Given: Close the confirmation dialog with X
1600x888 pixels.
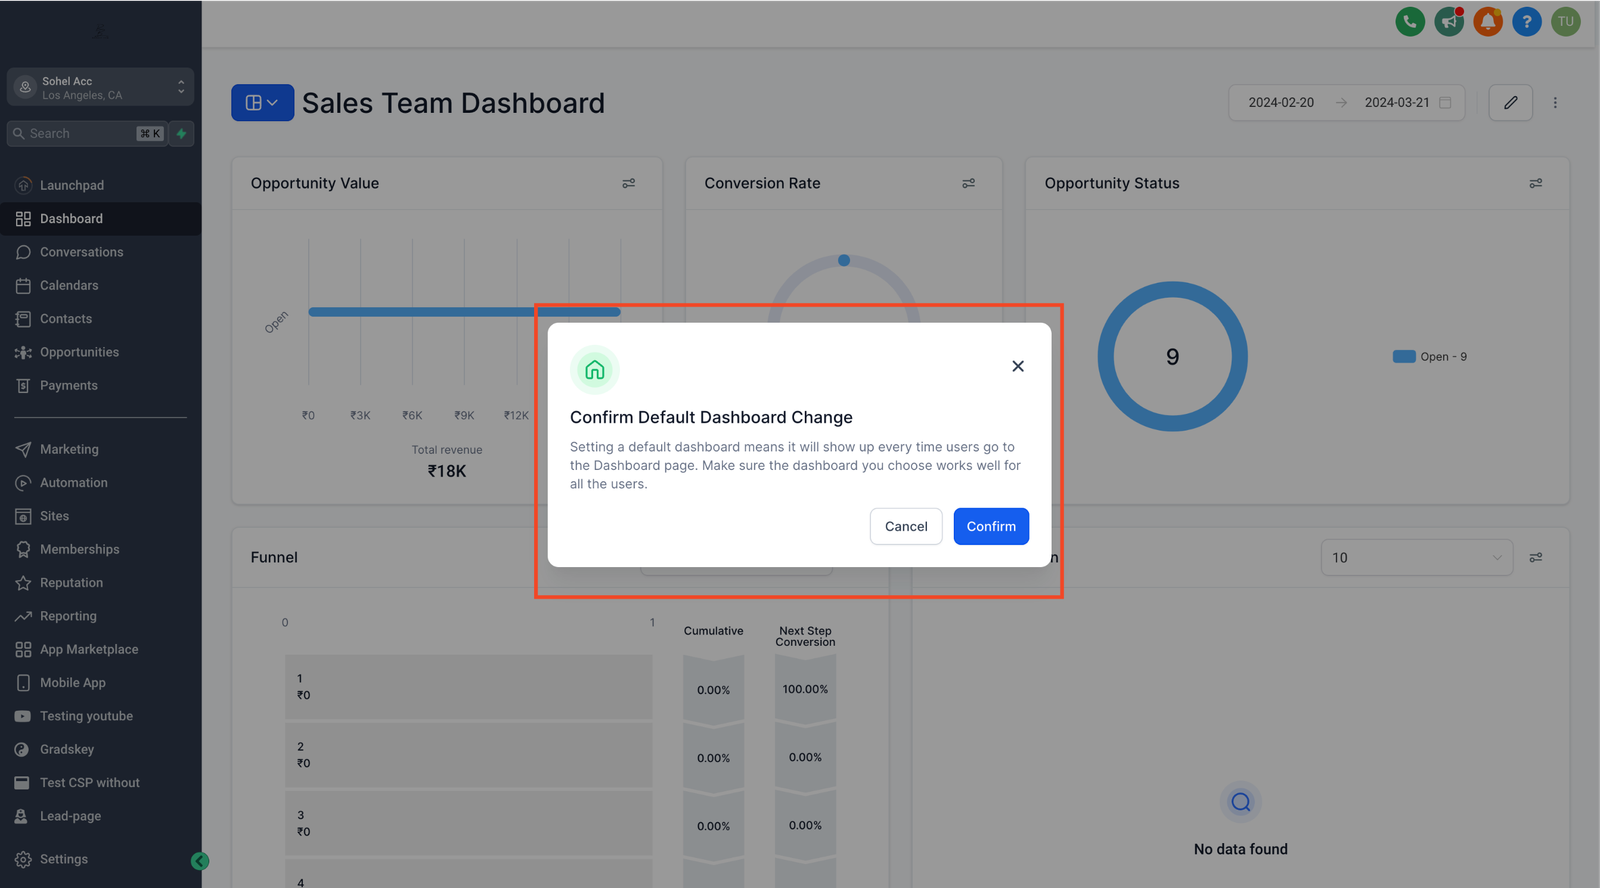Looking at the screenshot, I should point(1017,366).
